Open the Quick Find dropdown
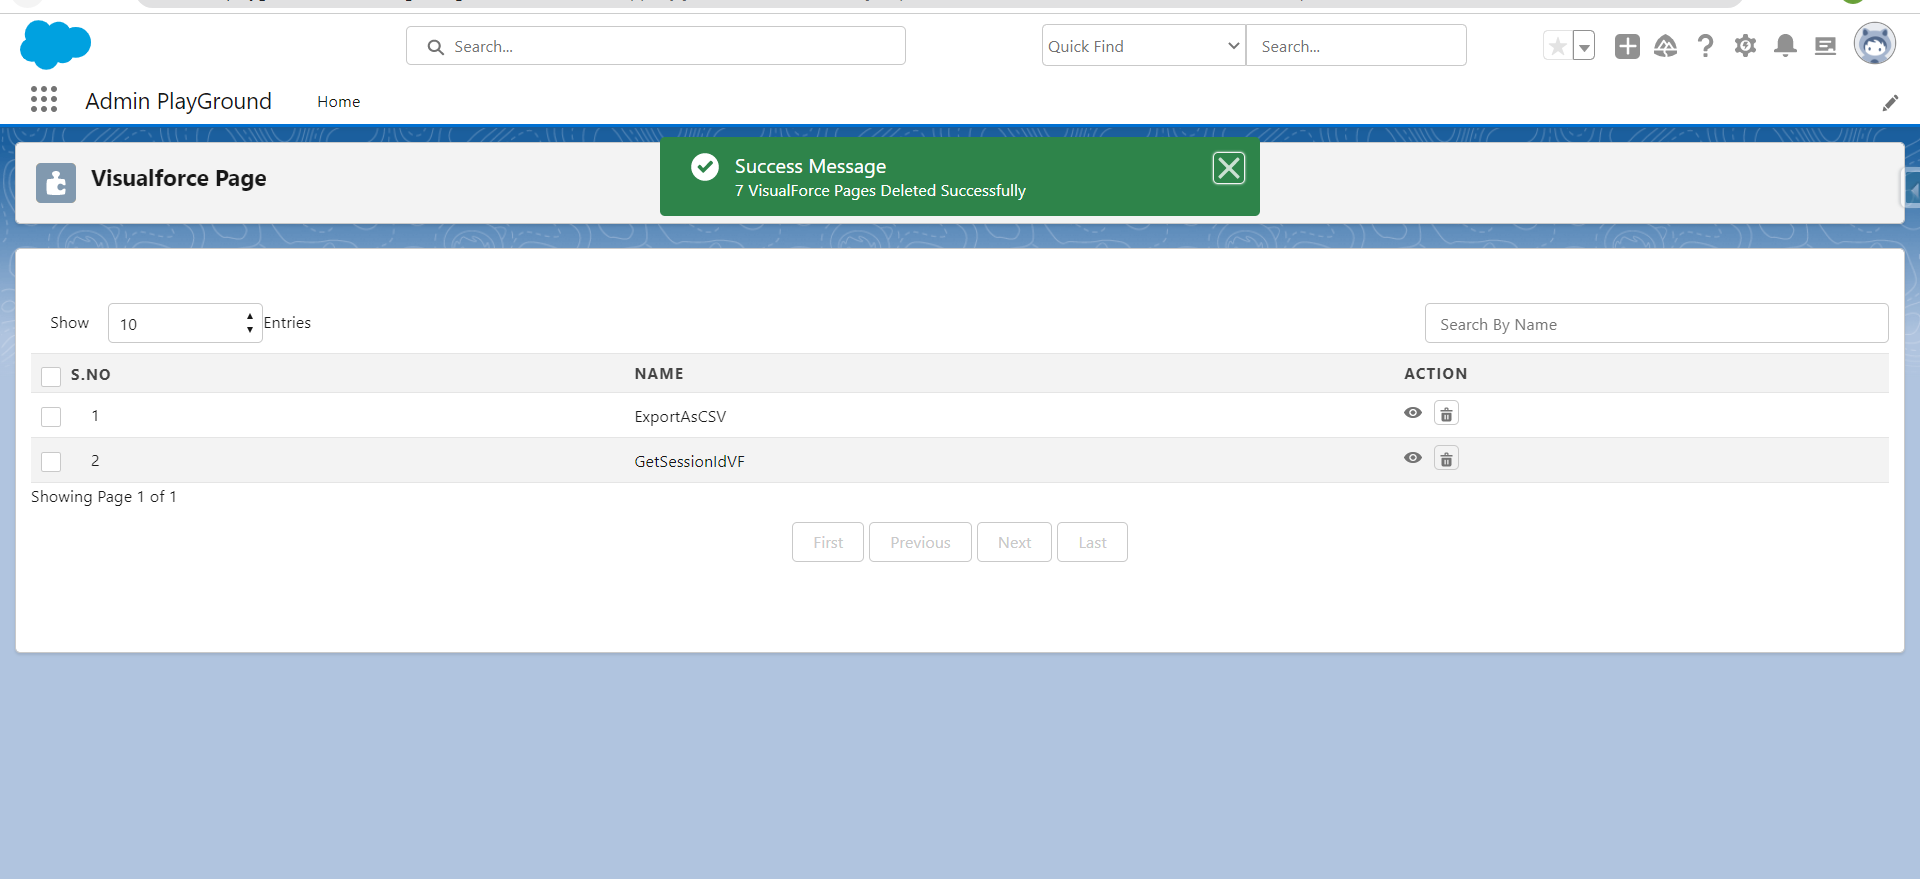Viewport: 1920px width, 879px height. click(1143, 46)
